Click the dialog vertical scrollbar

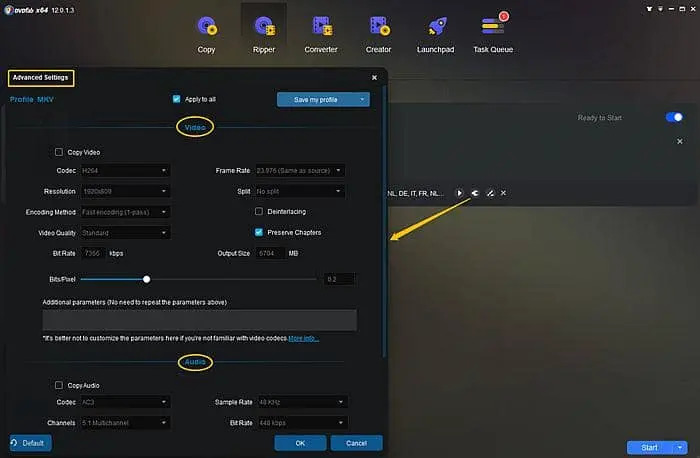(384, 221)
